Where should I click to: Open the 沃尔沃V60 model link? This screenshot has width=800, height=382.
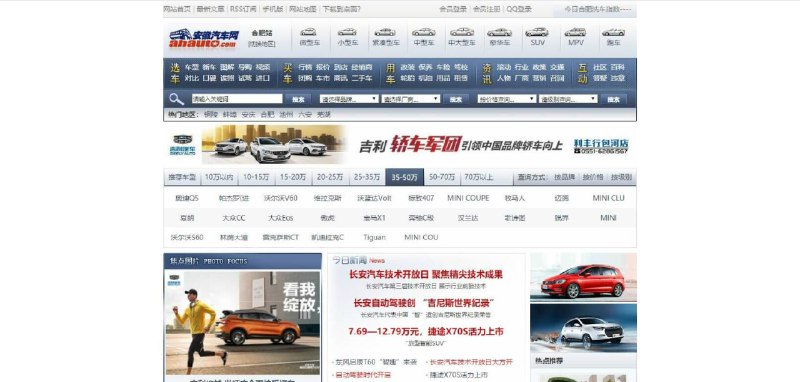281,198
